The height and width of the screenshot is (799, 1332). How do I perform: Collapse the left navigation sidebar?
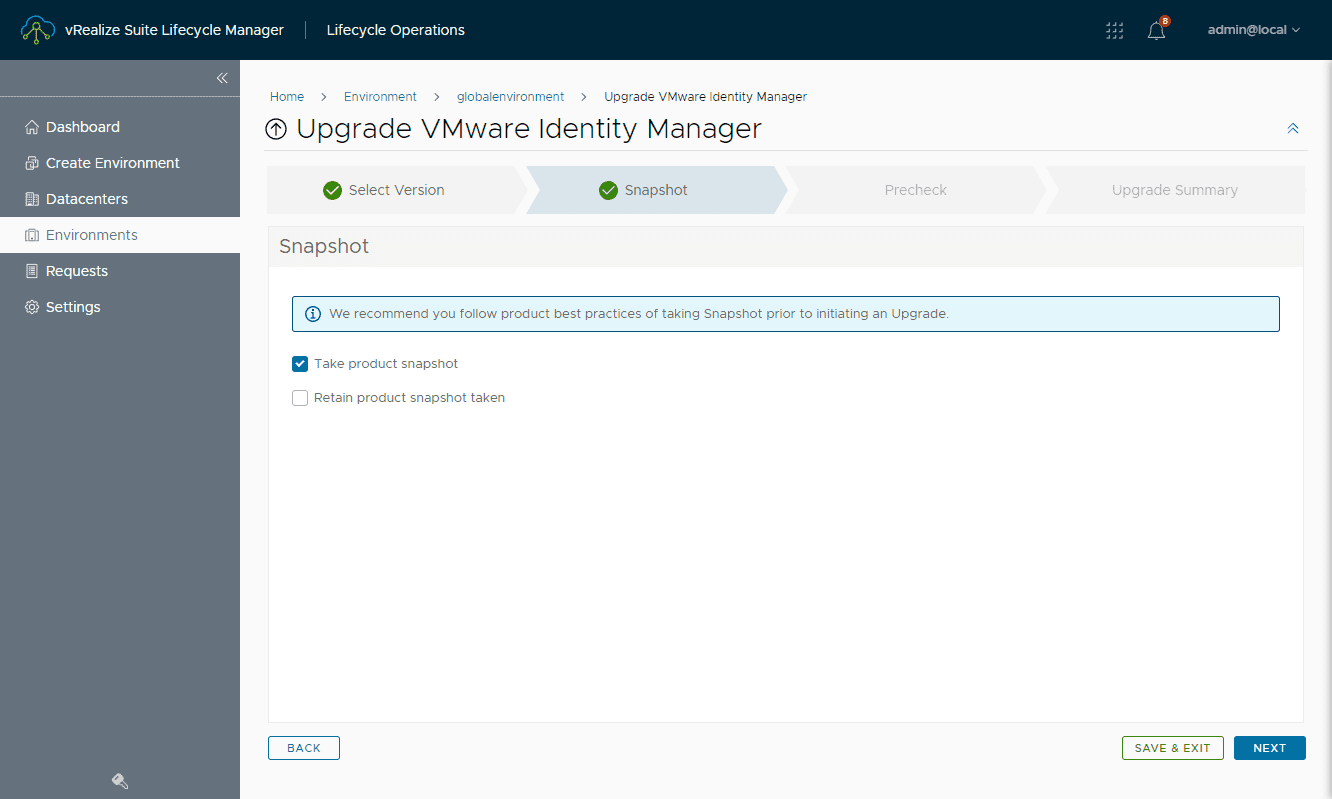[x=222, y=78]
